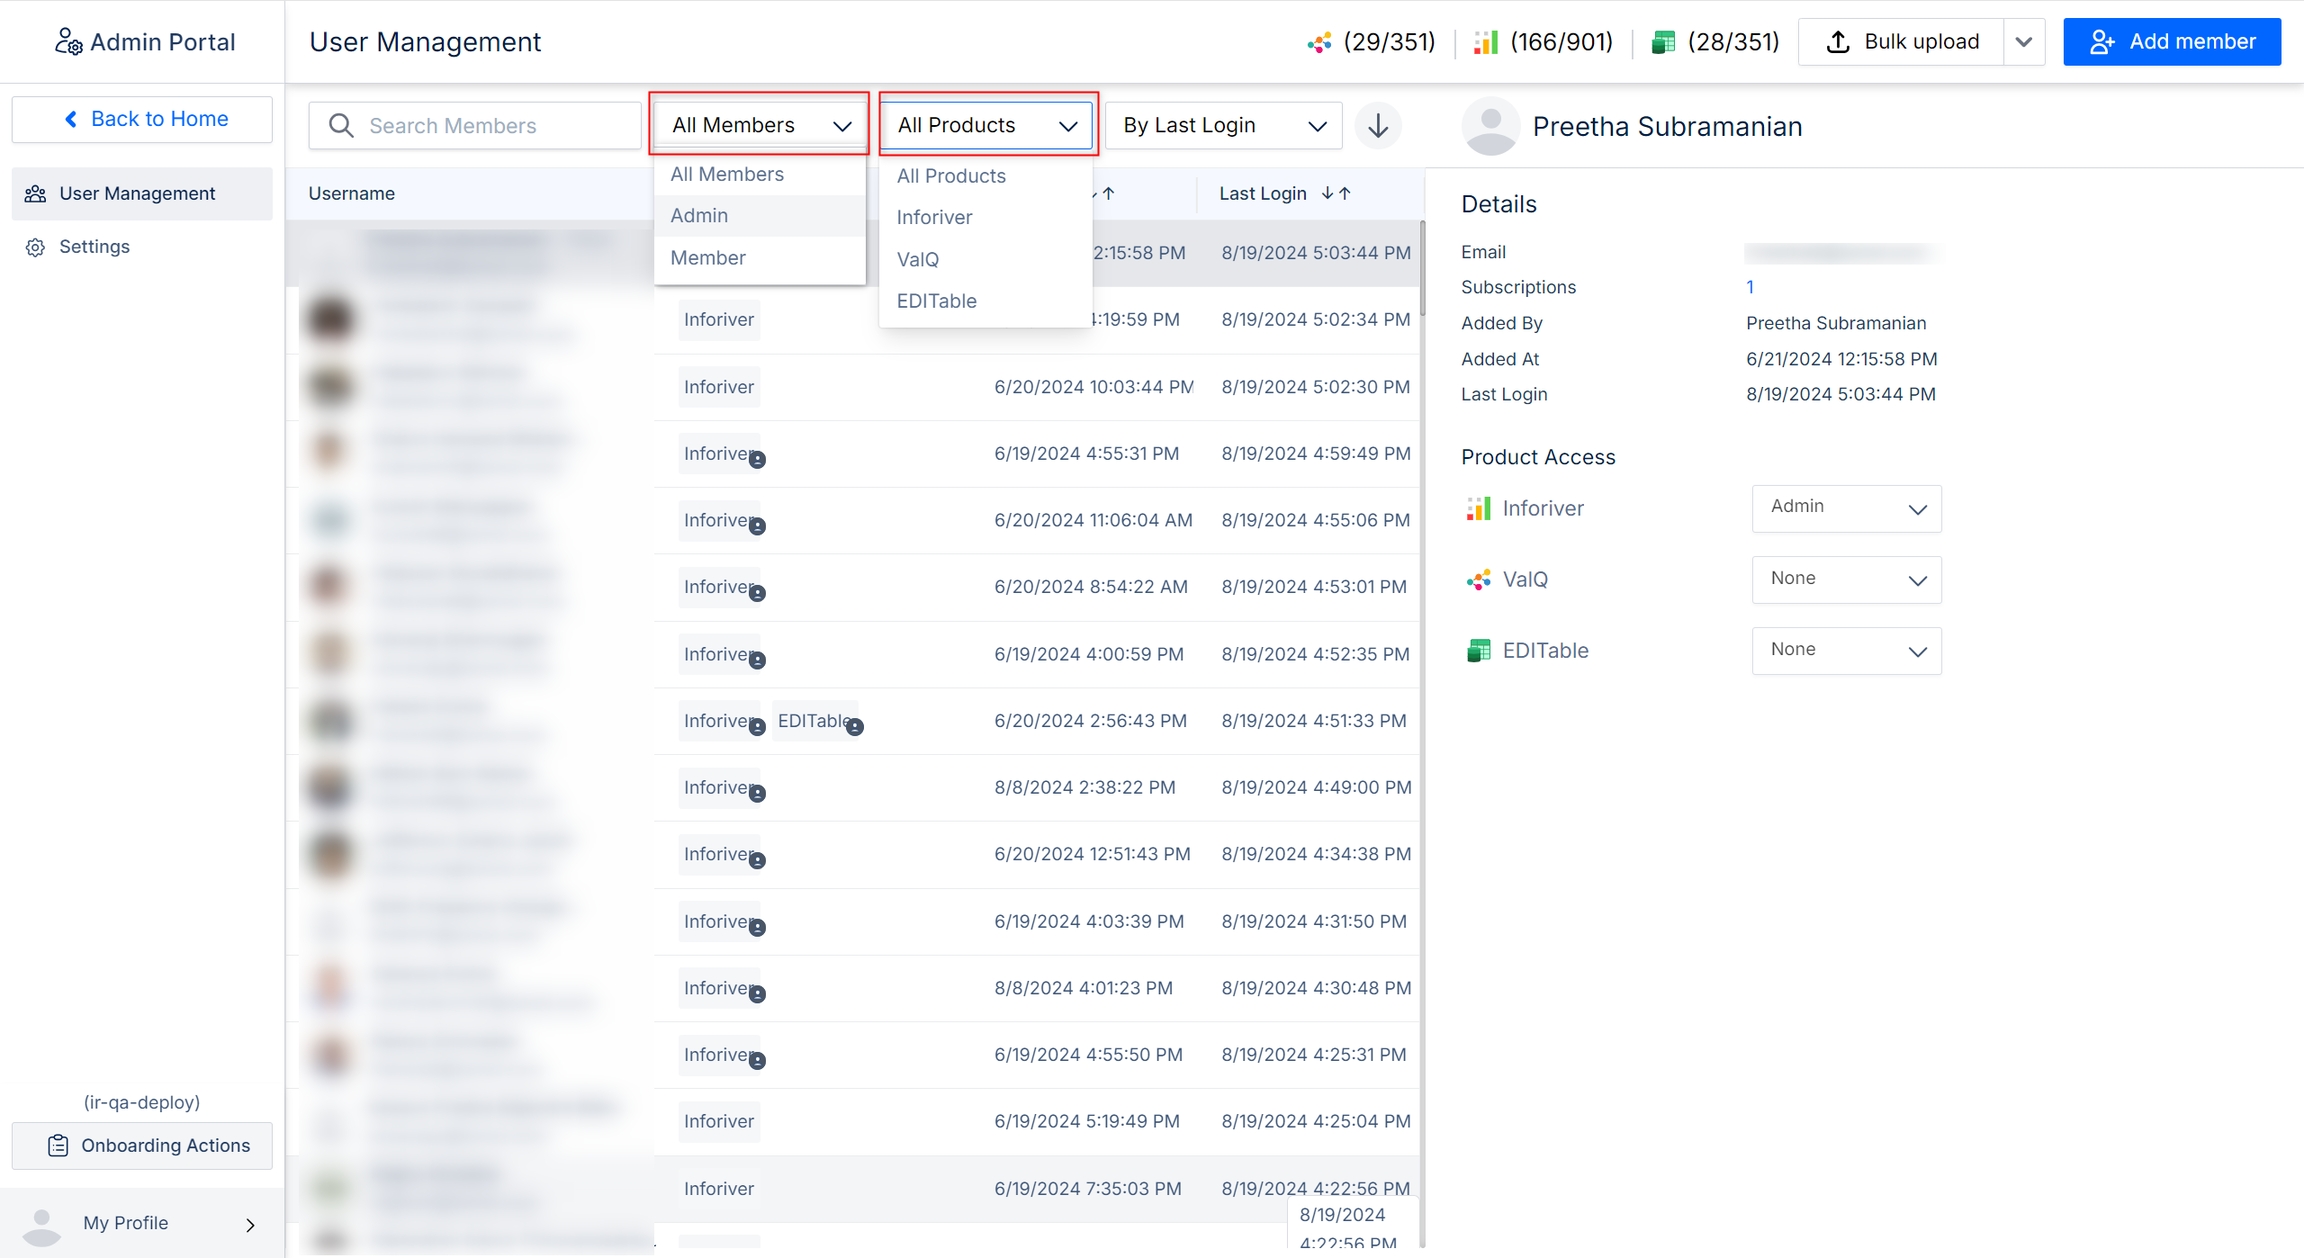The image size is (2304, 1258).
Task: Expand the Inforiver access role dropdown
Action: pos(1846,508)
